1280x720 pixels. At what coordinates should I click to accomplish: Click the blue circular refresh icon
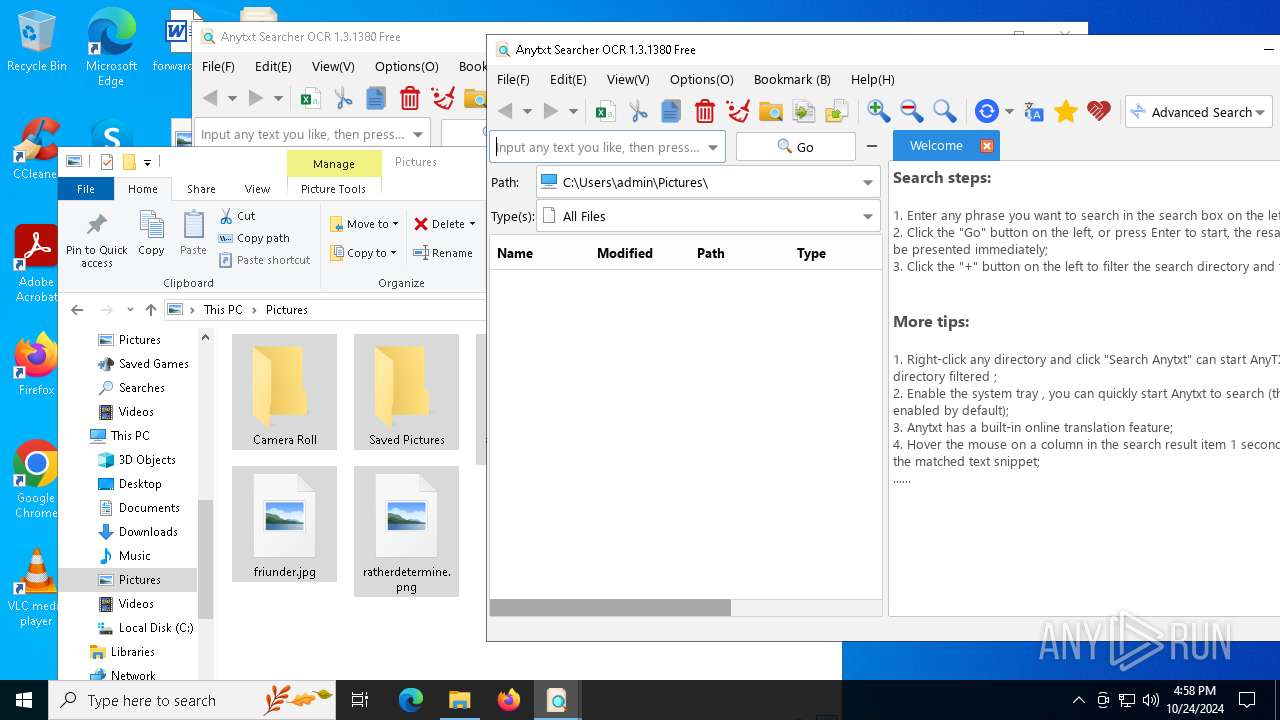[x=986, y=111]
